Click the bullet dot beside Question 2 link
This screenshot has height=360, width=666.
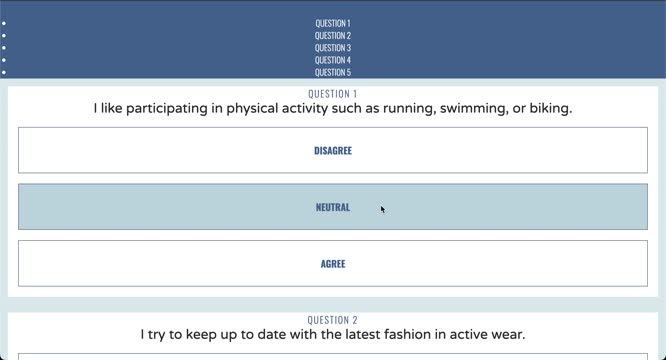pos(4,36)
